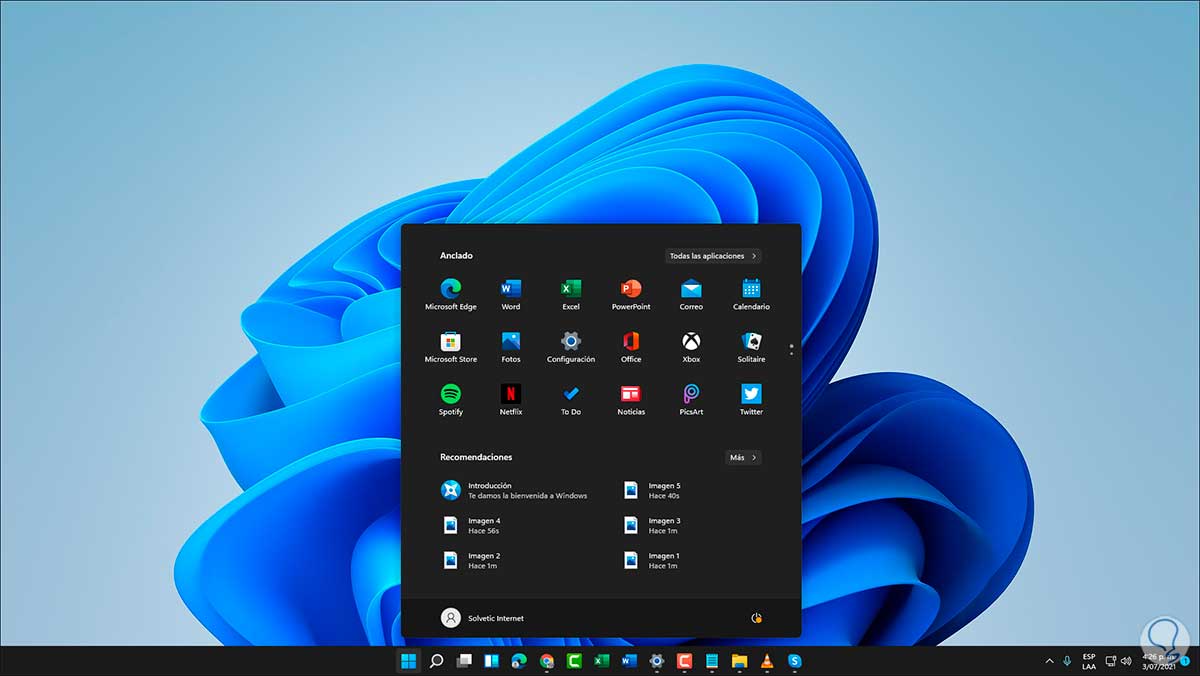Image resolution: width=1200 pixels, height=676 pixels.
Task: Open the Excel icon on the taskbar
Action: pyautogui.click(x=602, y=661)
